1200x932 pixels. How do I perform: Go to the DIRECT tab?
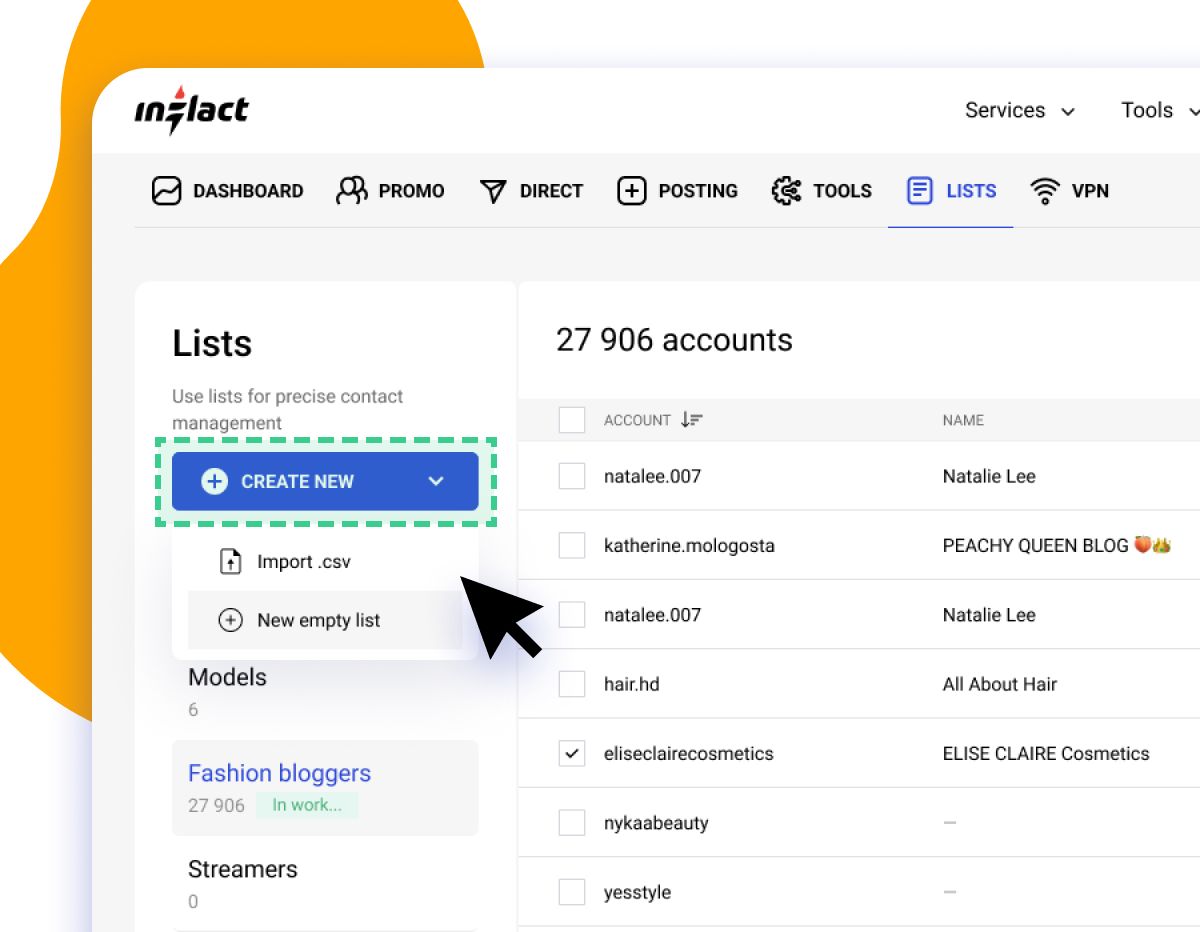531,190
